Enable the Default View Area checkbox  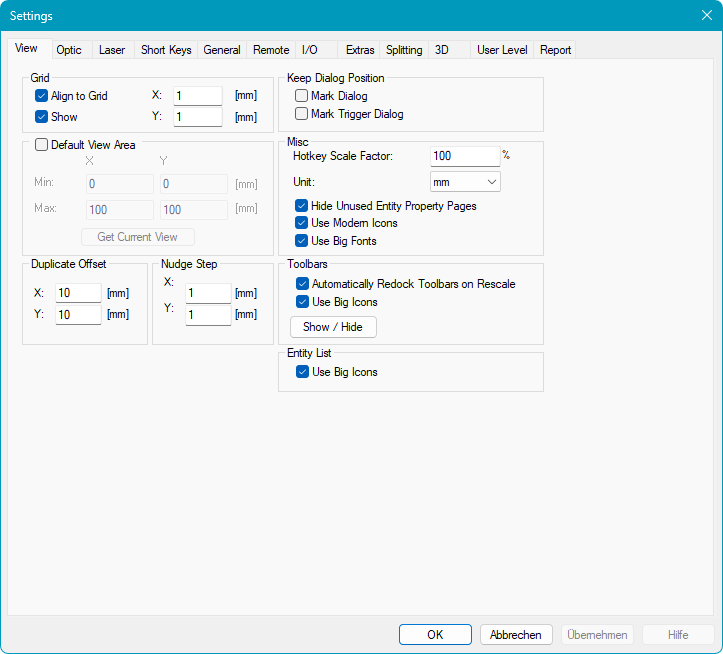pyautogui.click(x=42, y=145)
